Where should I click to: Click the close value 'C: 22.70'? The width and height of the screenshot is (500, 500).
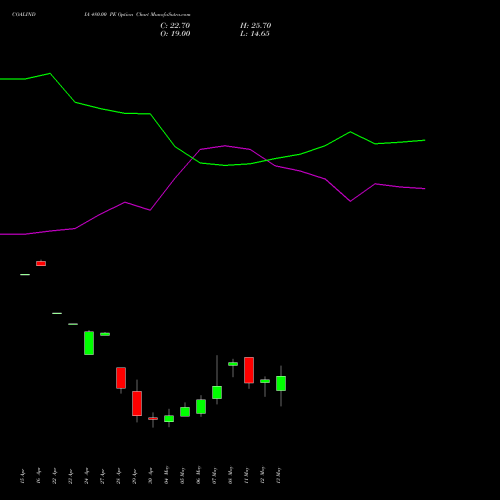175,26
